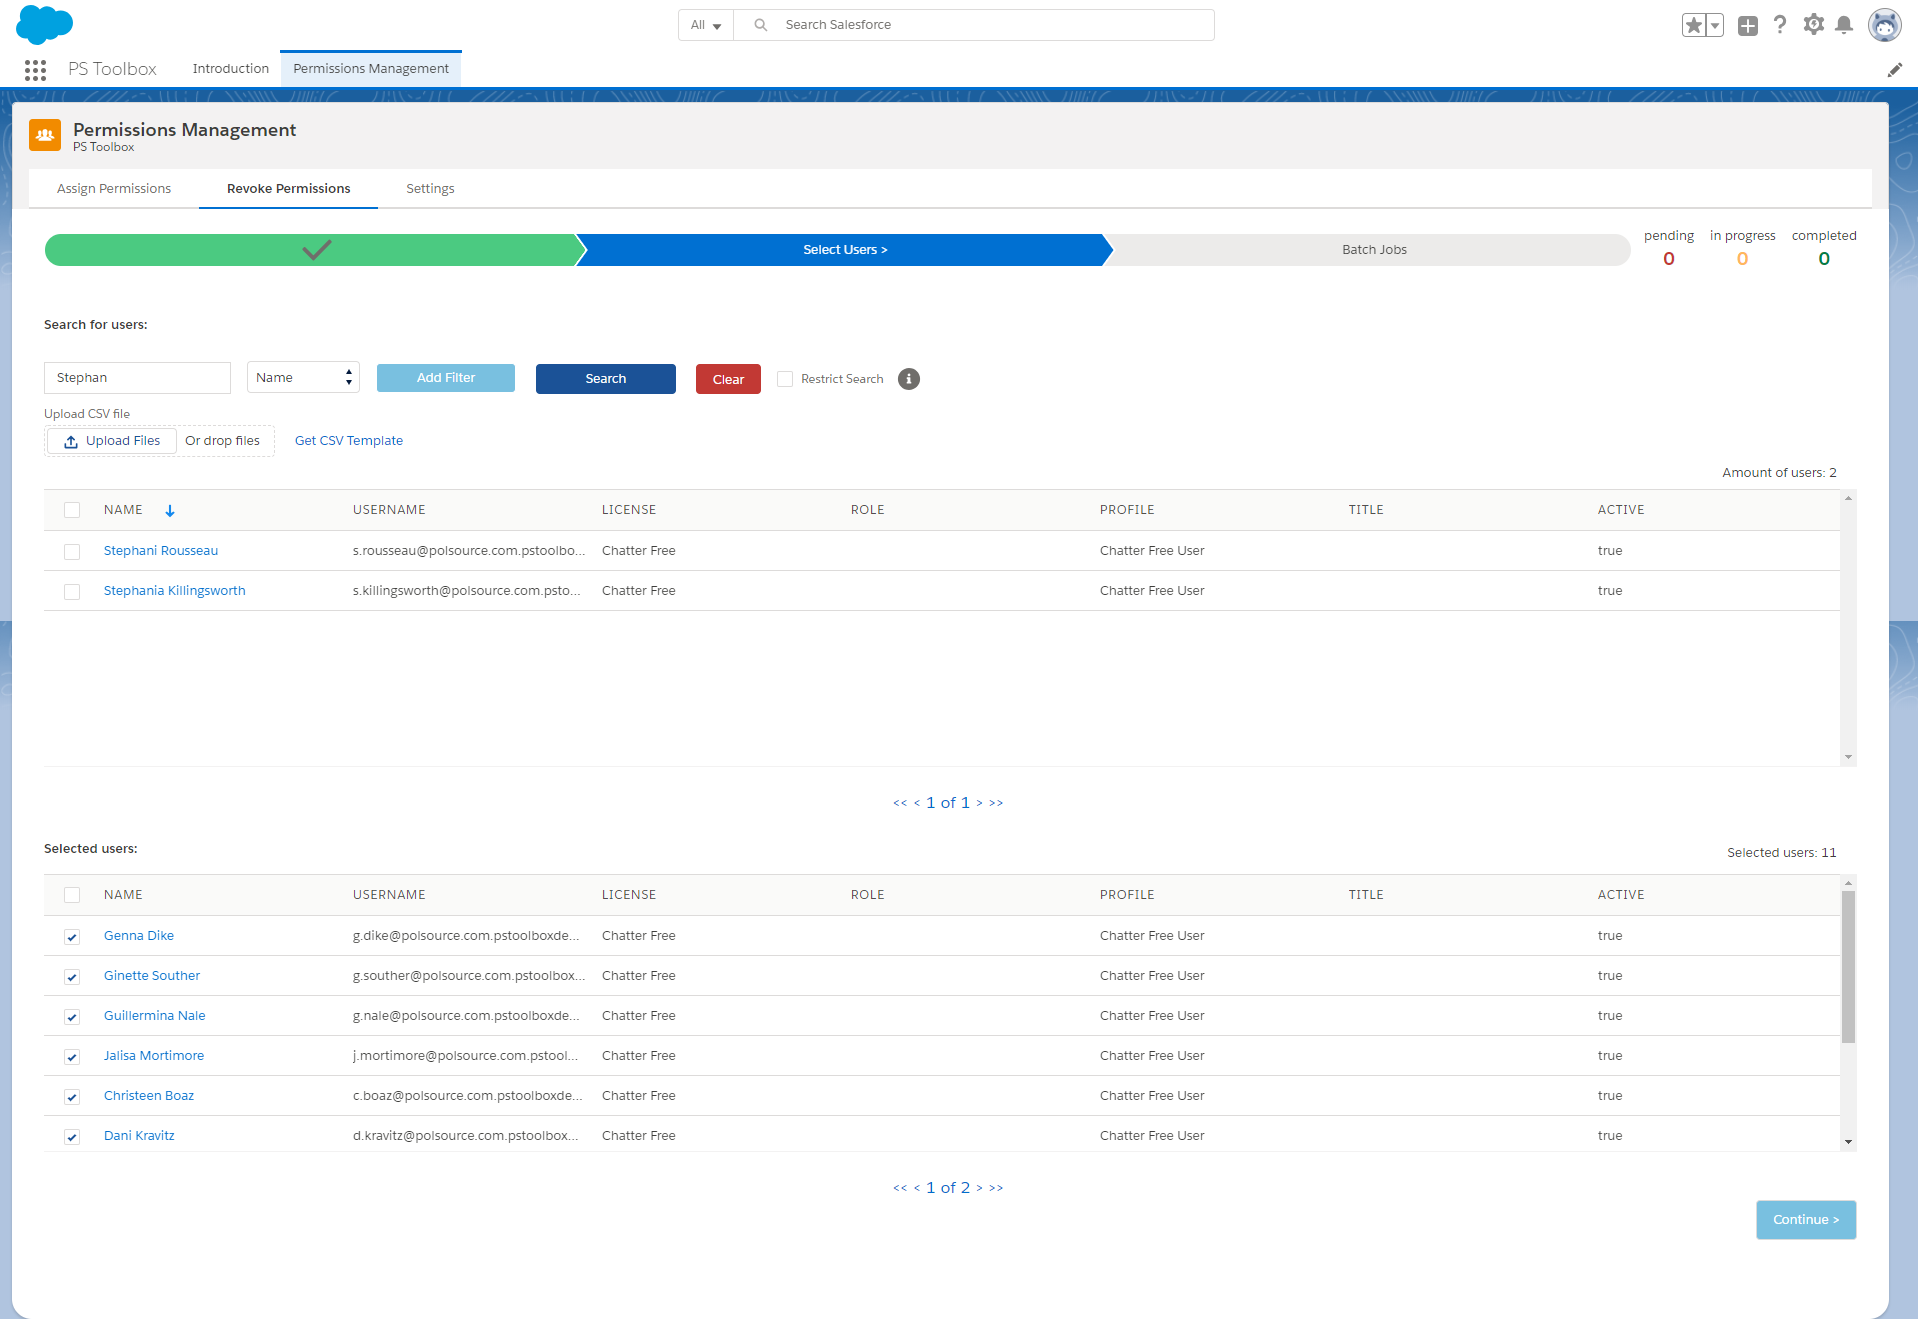Screen dimensions: 1918x1319
Task: Click the Continue button
Action: (x=1806, y=1220)
